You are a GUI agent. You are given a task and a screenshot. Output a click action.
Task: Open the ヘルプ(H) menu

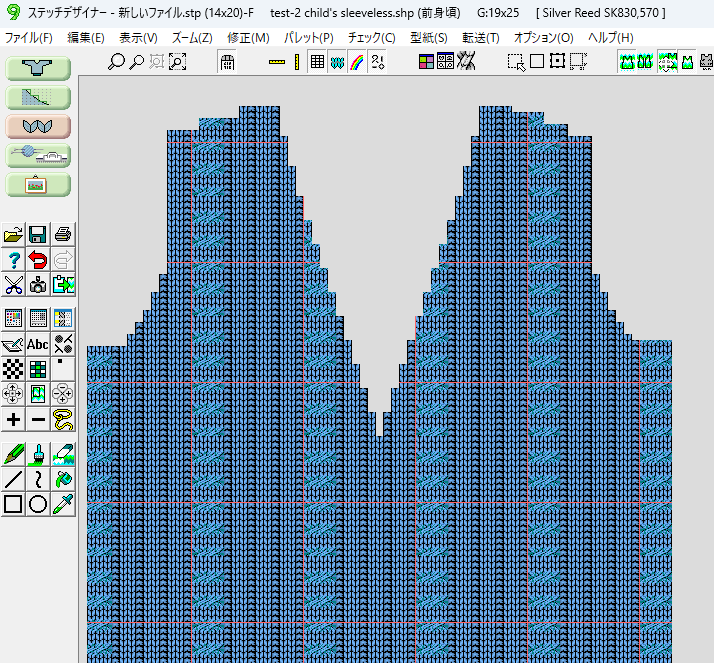coord(610,37)
